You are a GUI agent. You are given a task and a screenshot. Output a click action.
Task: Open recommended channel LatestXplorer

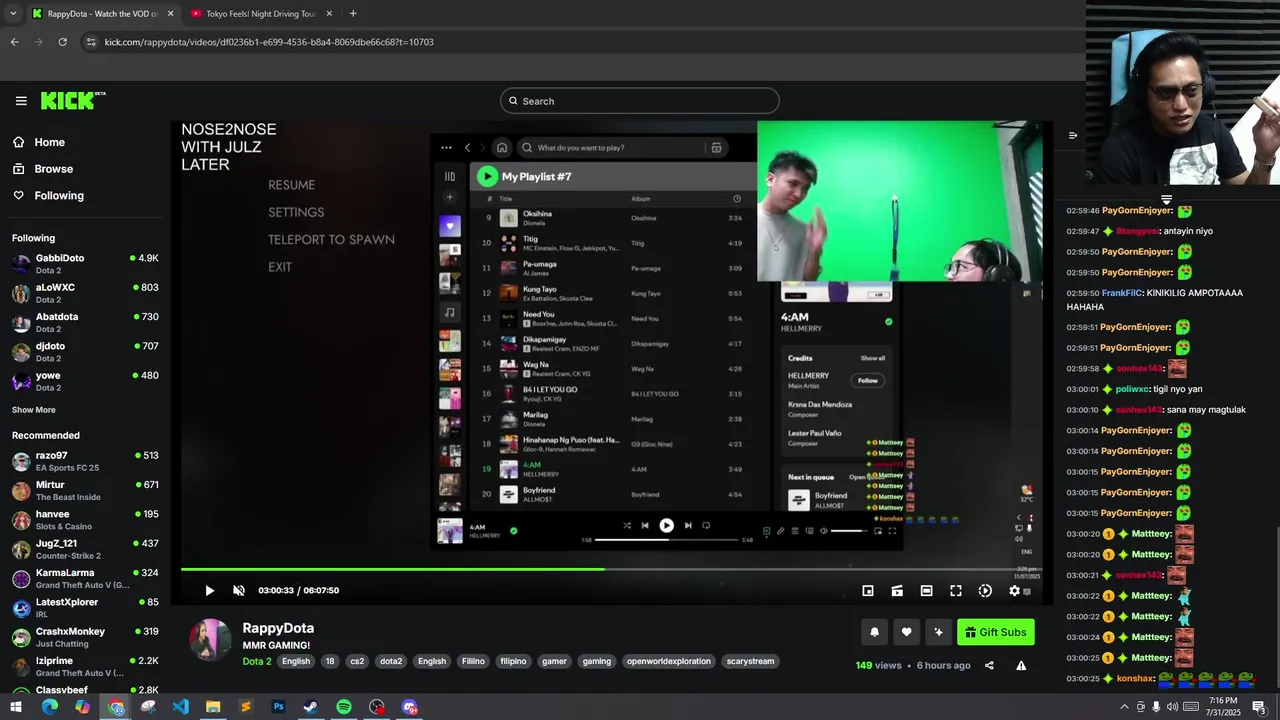tap(85, 608)
